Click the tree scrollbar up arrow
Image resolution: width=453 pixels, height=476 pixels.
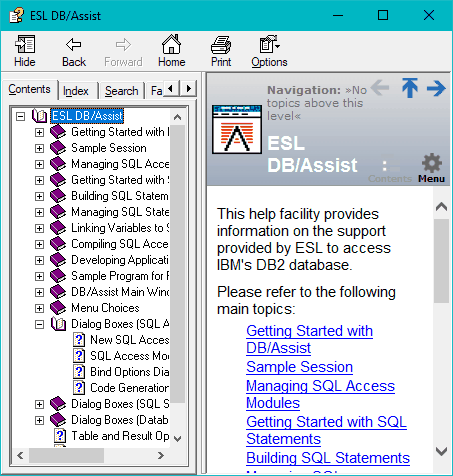tap(178, 117)
